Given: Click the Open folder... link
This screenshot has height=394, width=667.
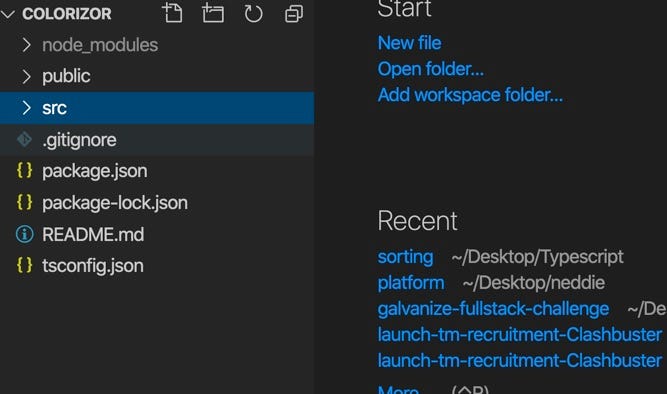Looking at the screenshot, I should tap(430, 69).
